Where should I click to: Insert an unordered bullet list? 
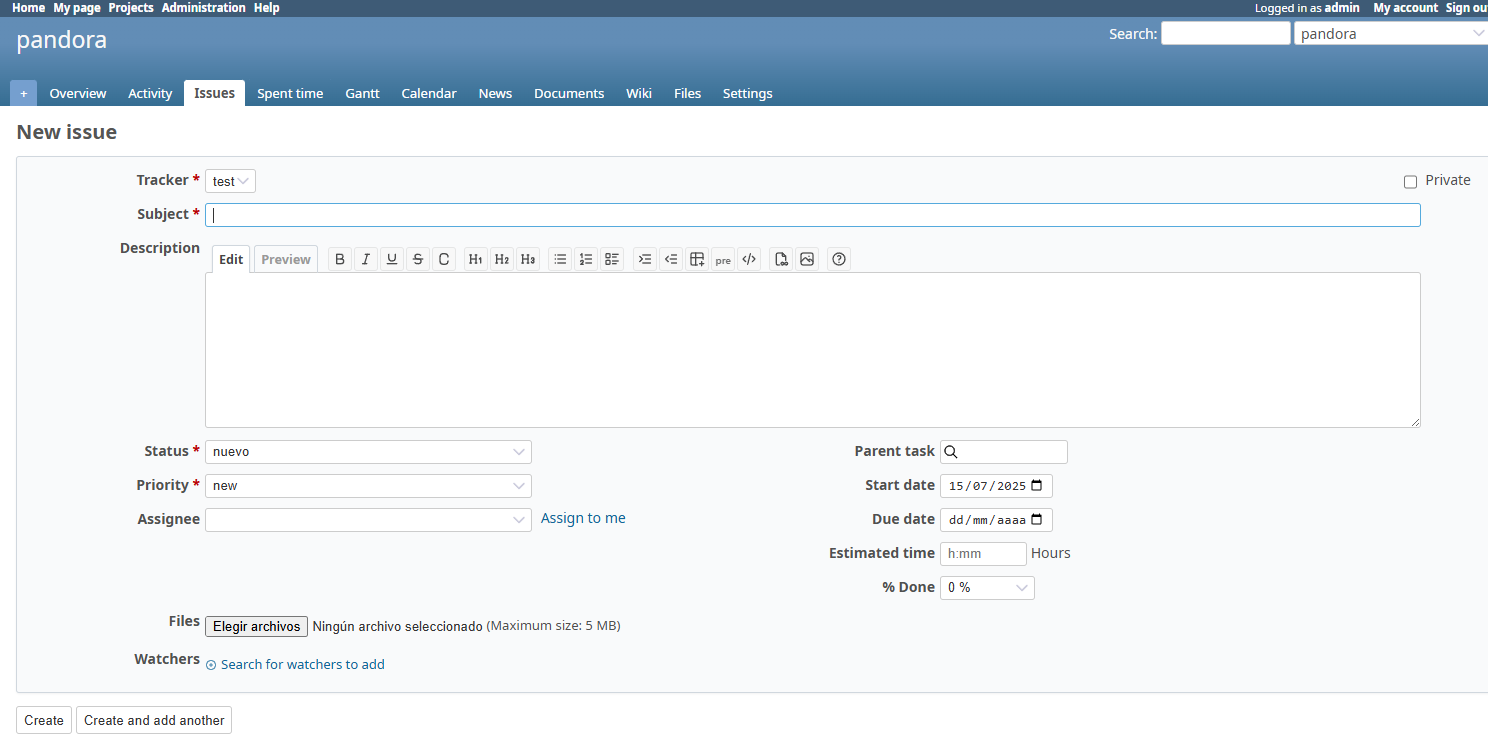coord(560,259)
